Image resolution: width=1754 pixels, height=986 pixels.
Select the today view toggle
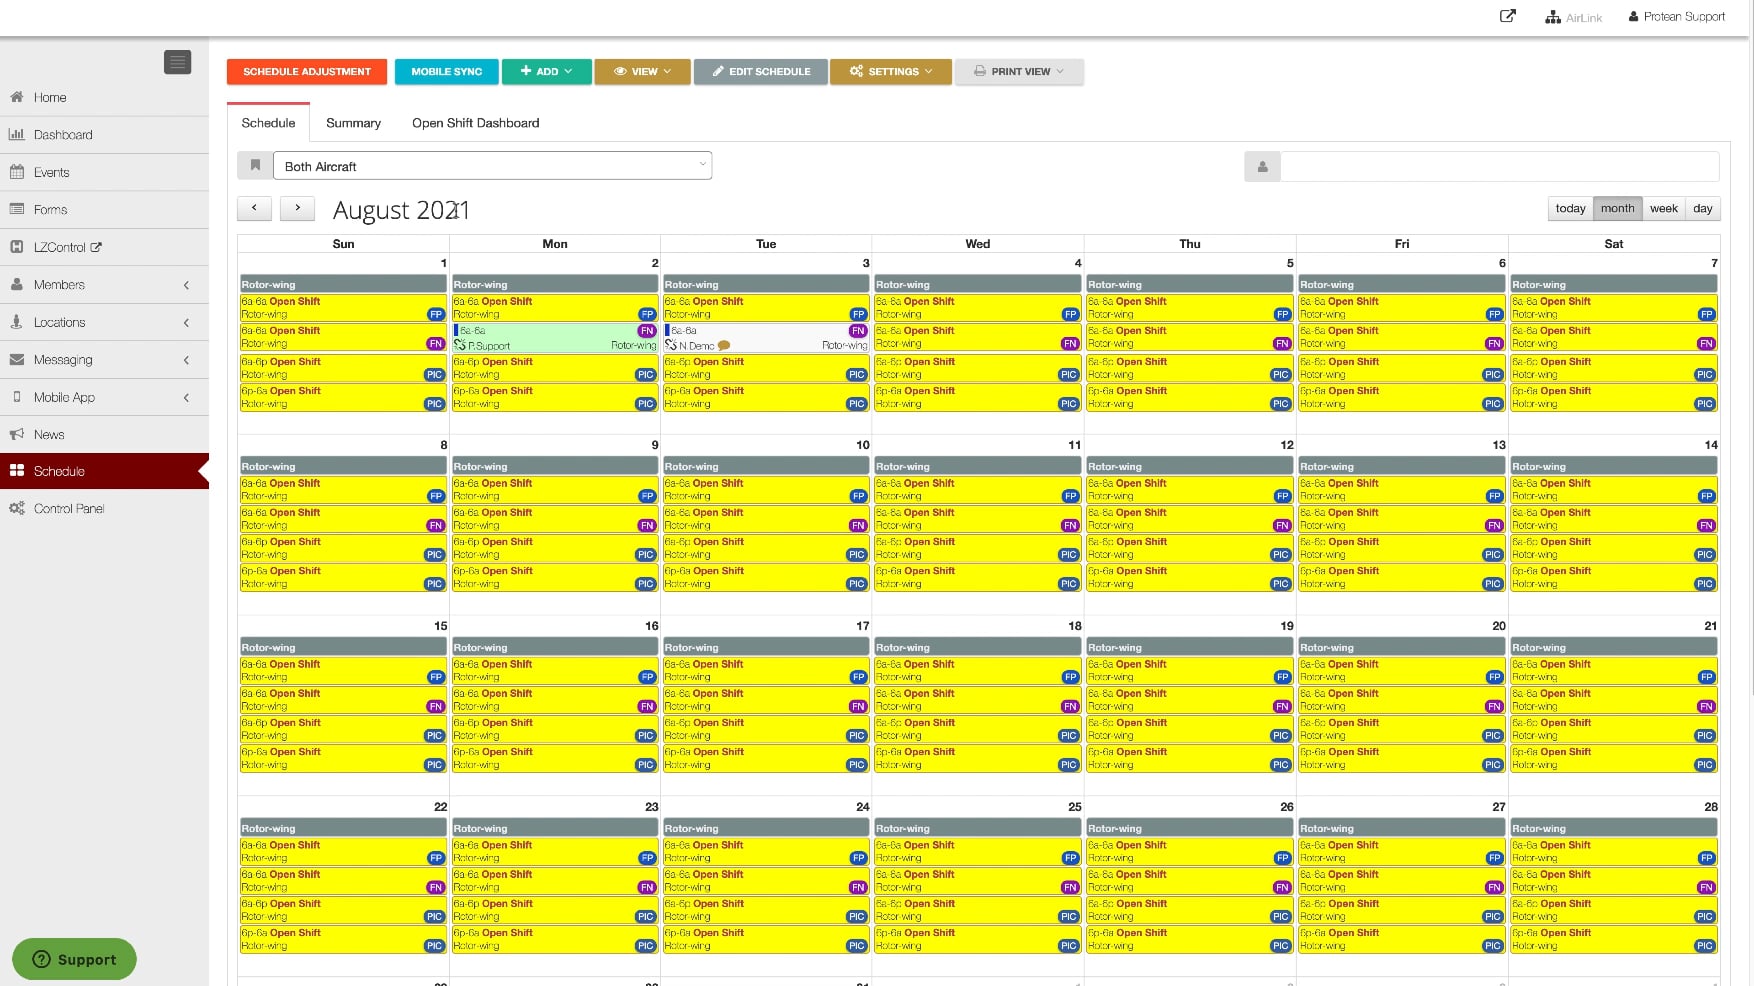pyautogui.click(x=1569, y=208)
